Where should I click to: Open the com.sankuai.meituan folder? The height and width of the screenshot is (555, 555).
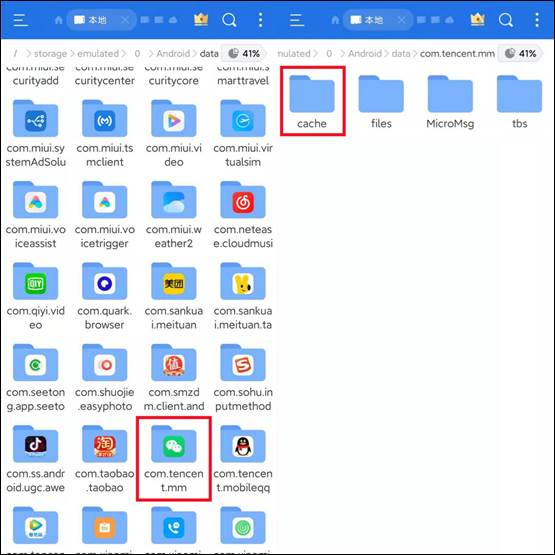pos(173,296)
